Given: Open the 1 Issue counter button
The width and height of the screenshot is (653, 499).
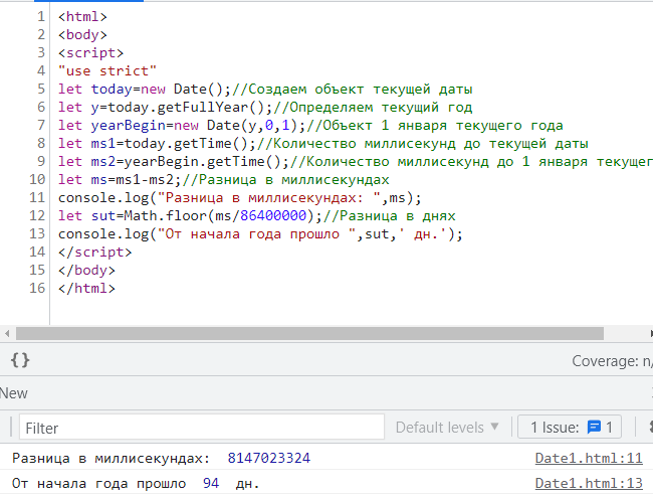Looking at the screenshot, I should pos(570,427).
